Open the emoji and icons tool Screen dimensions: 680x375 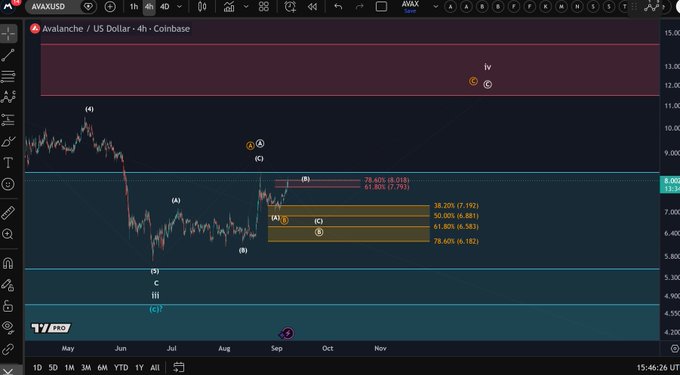click(8, 184)
